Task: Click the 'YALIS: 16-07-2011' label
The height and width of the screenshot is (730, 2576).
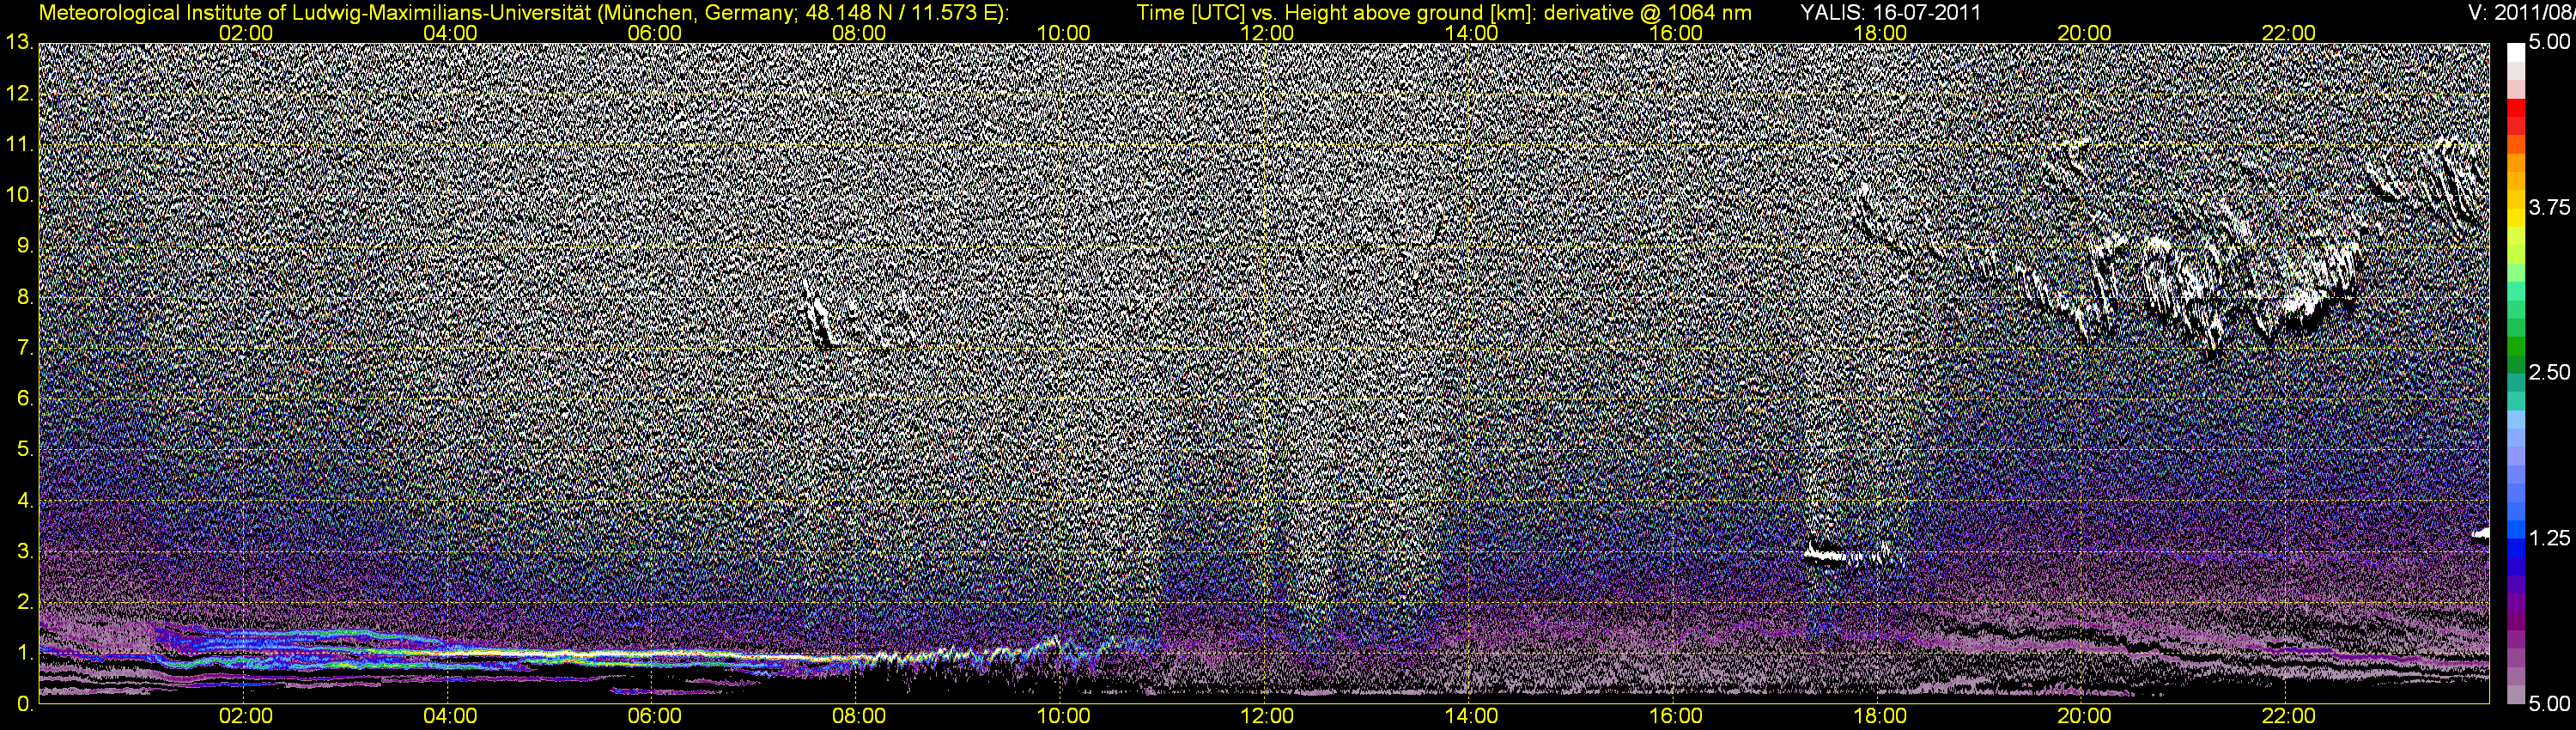Action: 1890,12
